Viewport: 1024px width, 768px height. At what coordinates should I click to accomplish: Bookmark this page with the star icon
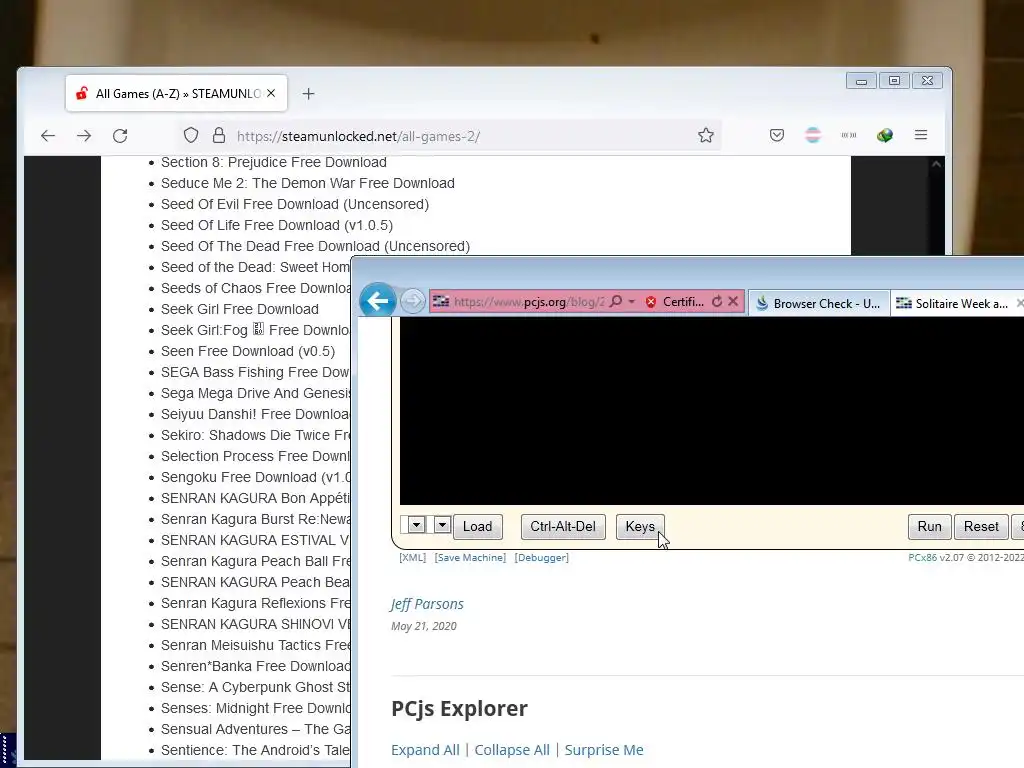[x=705, y=136]
